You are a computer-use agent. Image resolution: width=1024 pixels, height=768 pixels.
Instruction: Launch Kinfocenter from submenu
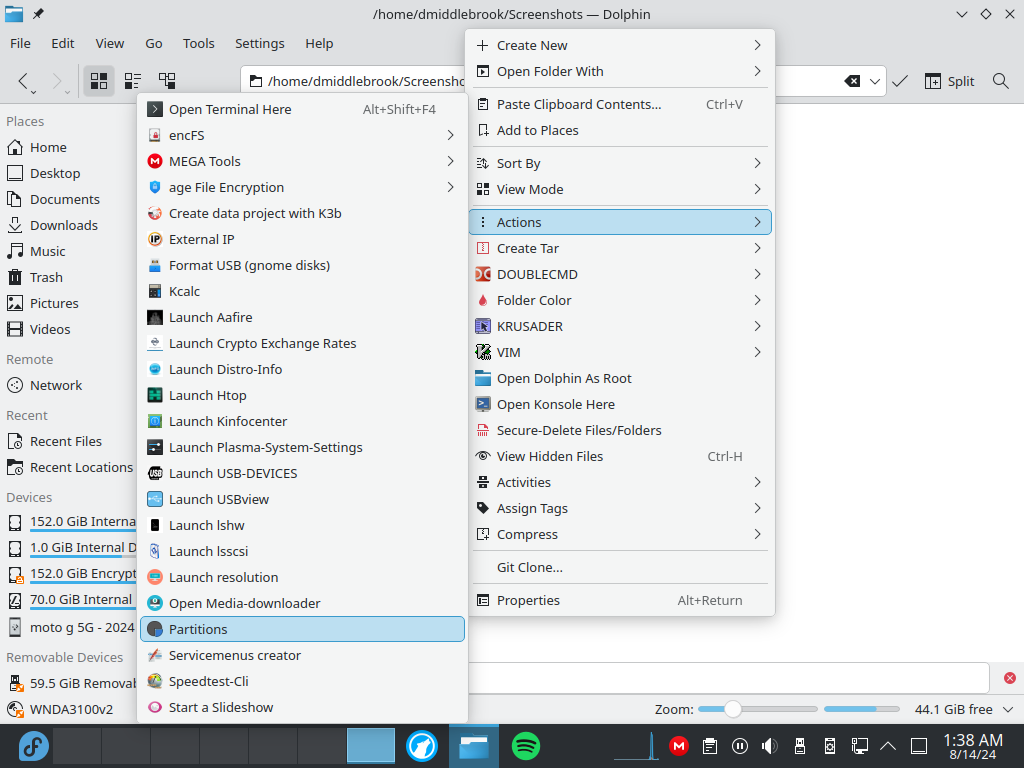[302, 421]
